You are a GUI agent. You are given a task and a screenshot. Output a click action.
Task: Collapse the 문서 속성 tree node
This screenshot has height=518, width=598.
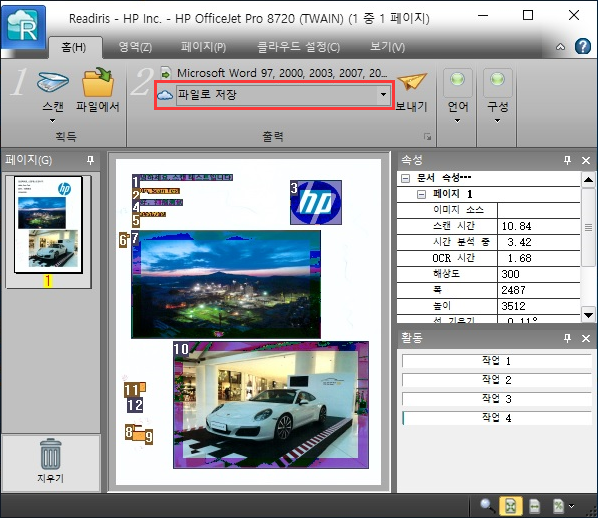point(406,178)
